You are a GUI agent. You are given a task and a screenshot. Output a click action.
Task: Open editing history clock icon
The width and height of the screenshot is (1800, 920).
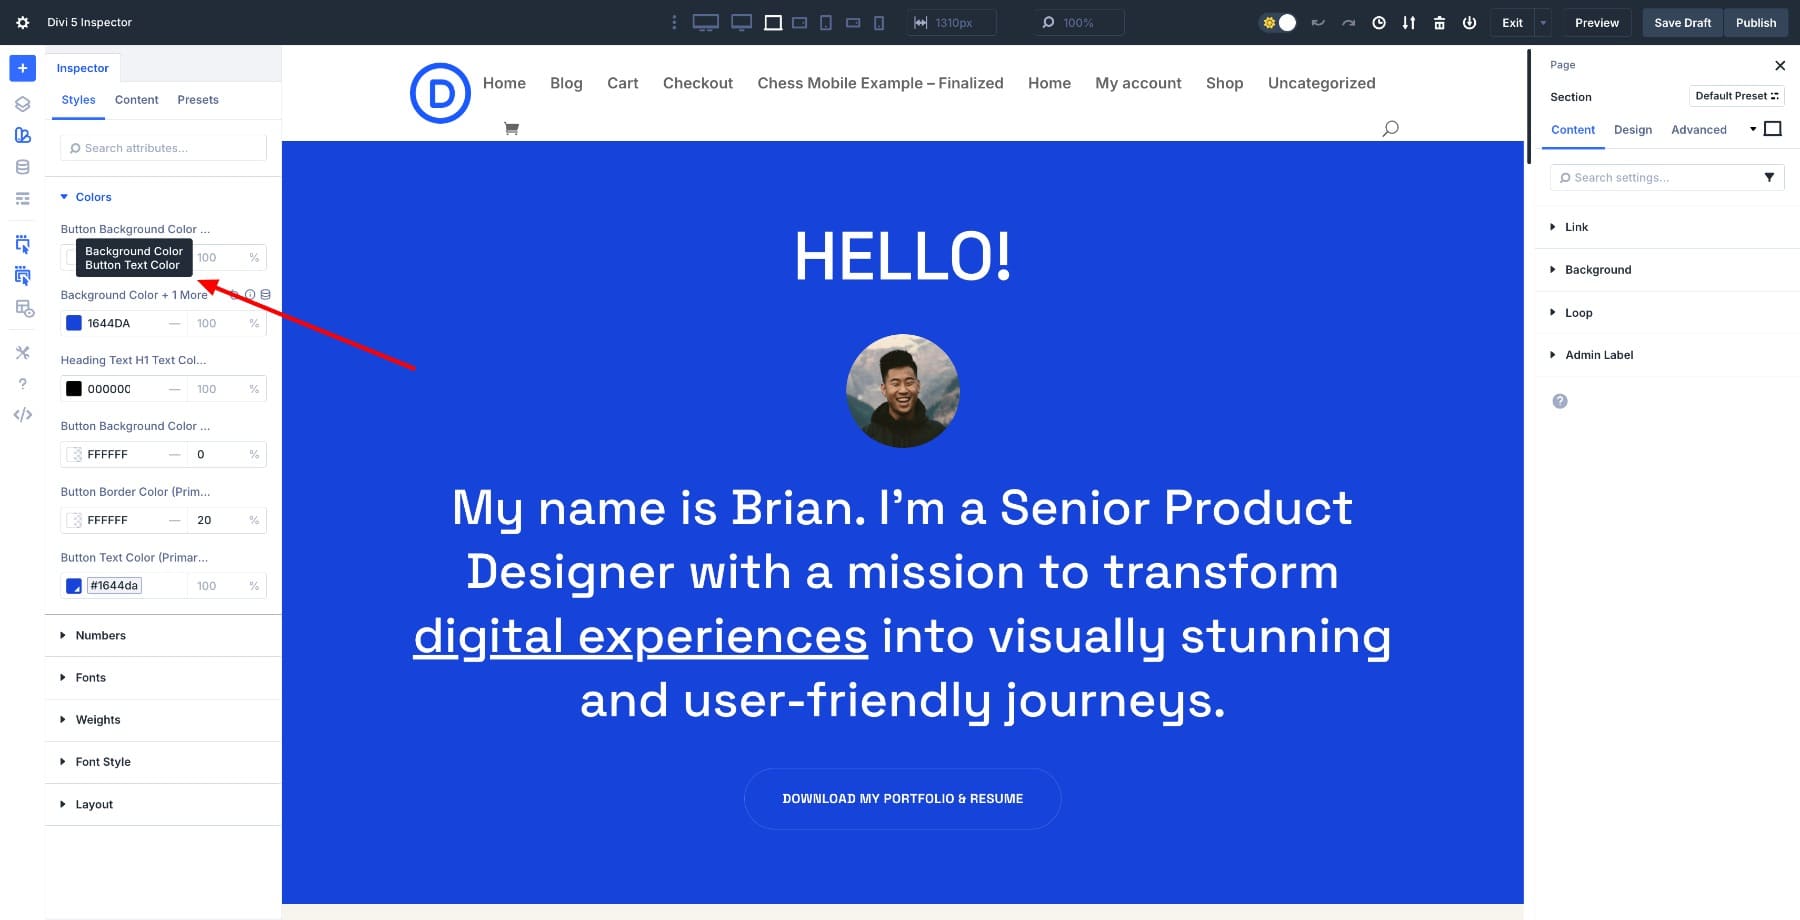tap(1379, 23)
